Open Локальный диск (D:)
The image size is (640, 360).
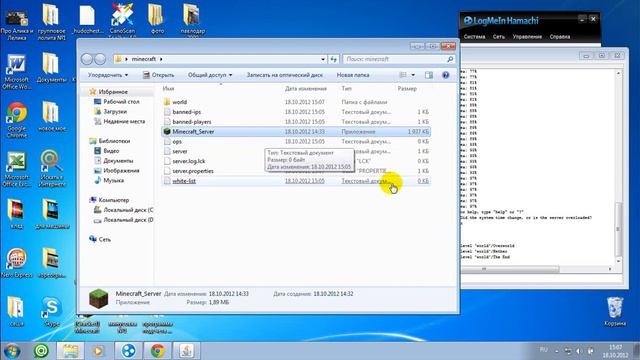(128, 220)
